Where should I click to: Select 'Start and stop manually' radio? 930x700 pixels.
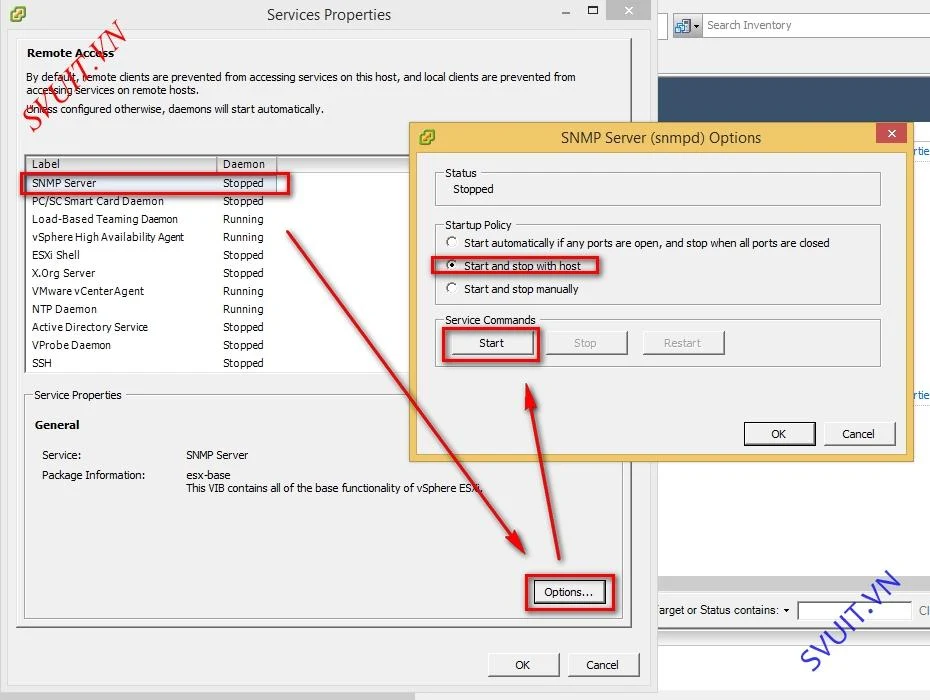pyautogui.click(x=452, y=288)
